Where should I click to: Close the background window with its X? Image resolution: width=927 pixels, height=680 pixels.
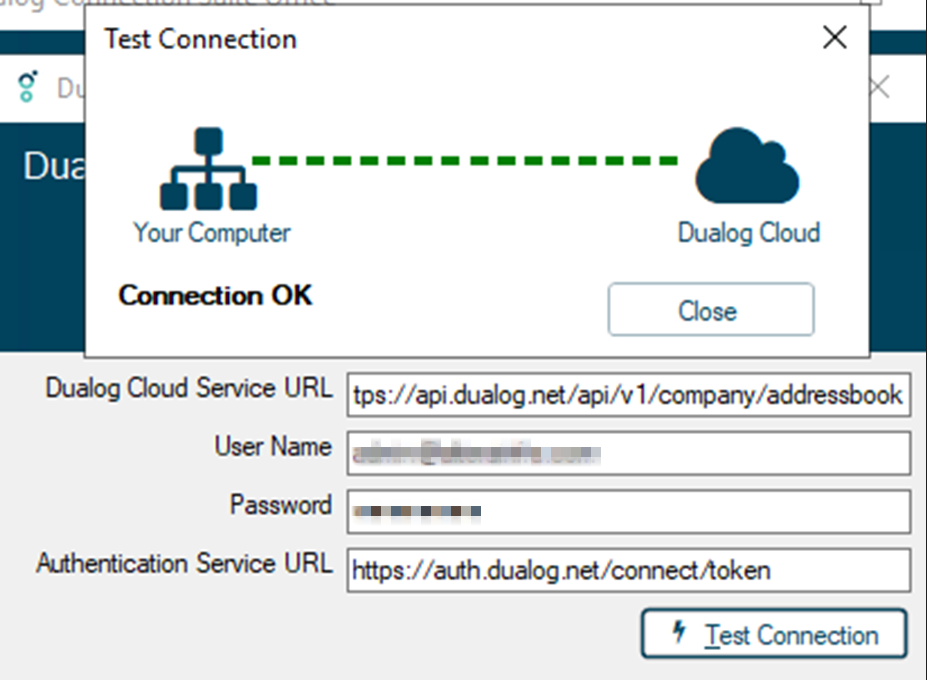[x=880, y=88]
